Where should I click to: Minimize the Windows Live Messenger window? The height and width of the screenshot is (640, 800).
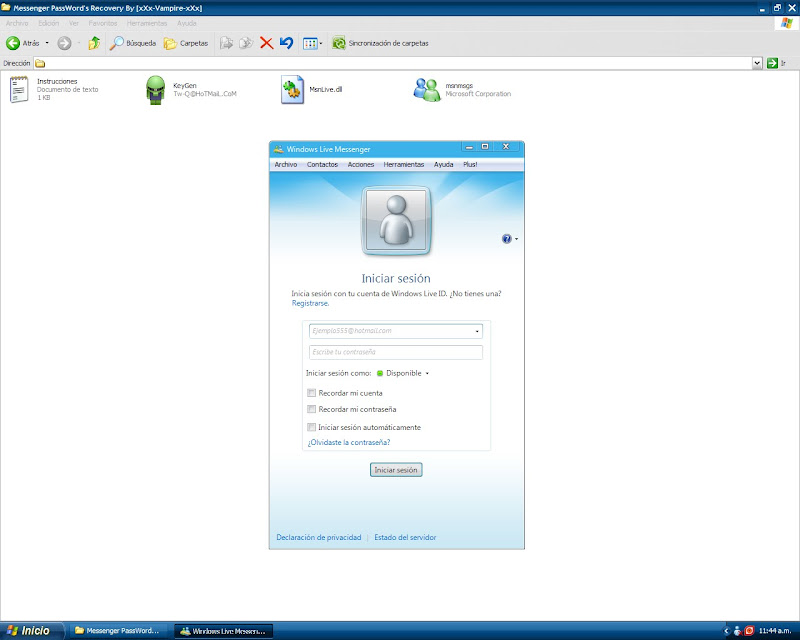point(469,147)
